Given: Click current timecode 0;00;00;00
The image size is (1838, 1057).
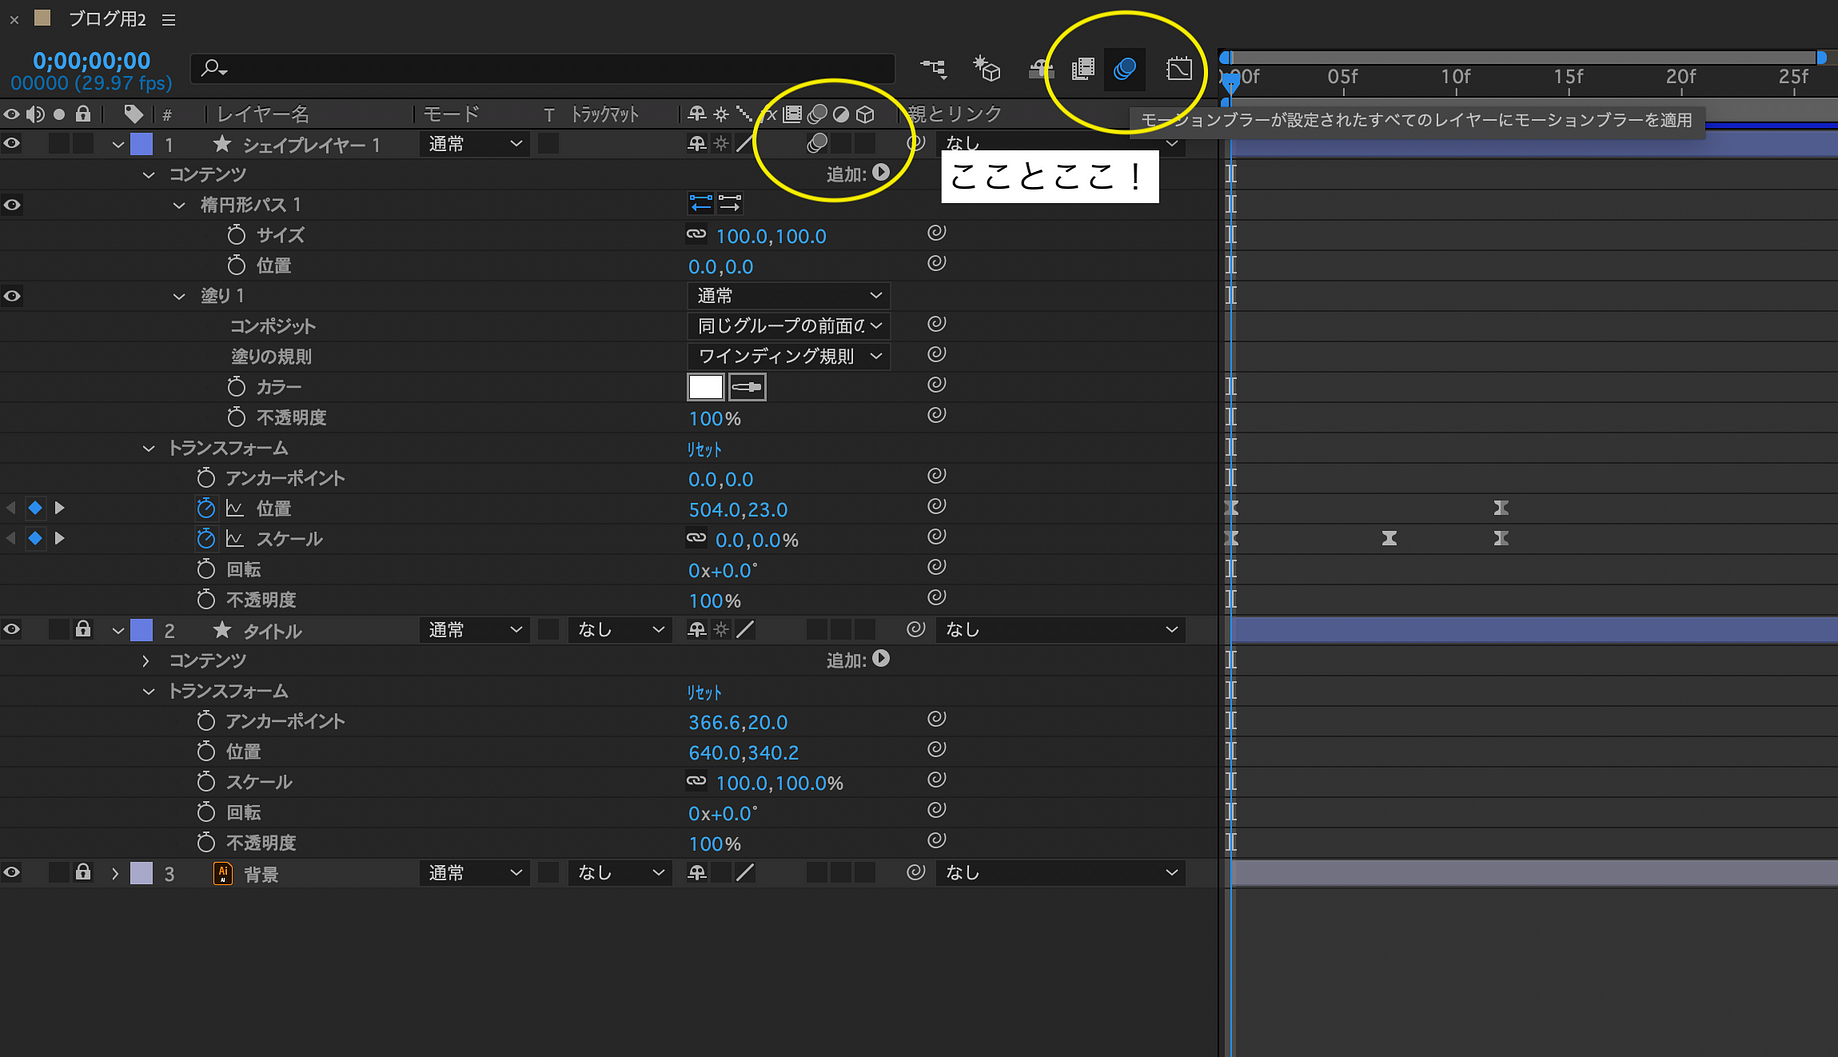Looking at the screenshot, I should click(x=92, y=61).
